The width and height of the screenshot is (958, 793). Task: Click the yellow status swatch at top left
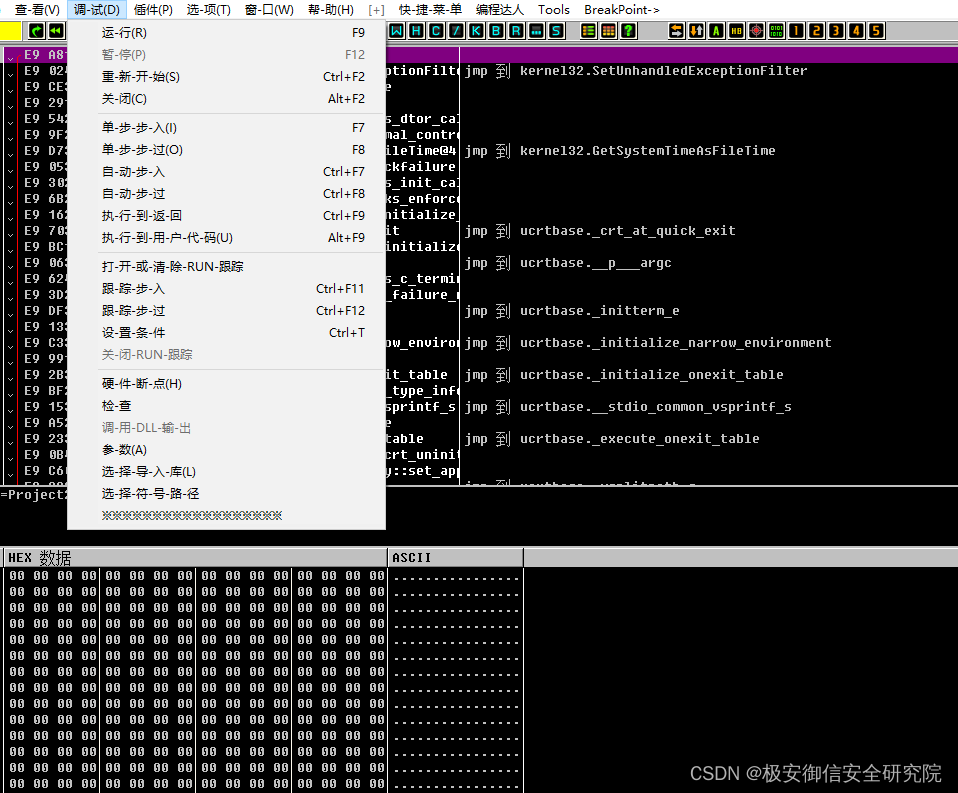point(10,31)
